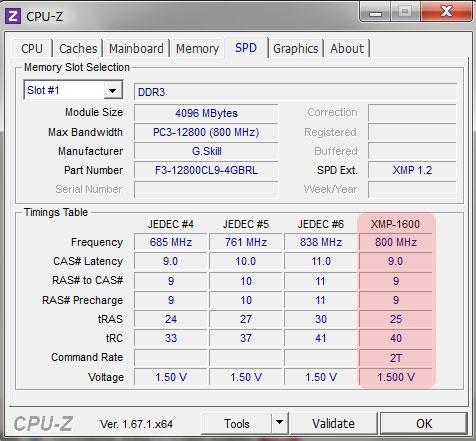Viewport: 476px width, 441px height.
Task: Click the Module Size label
Action: [x=94, y=112]
